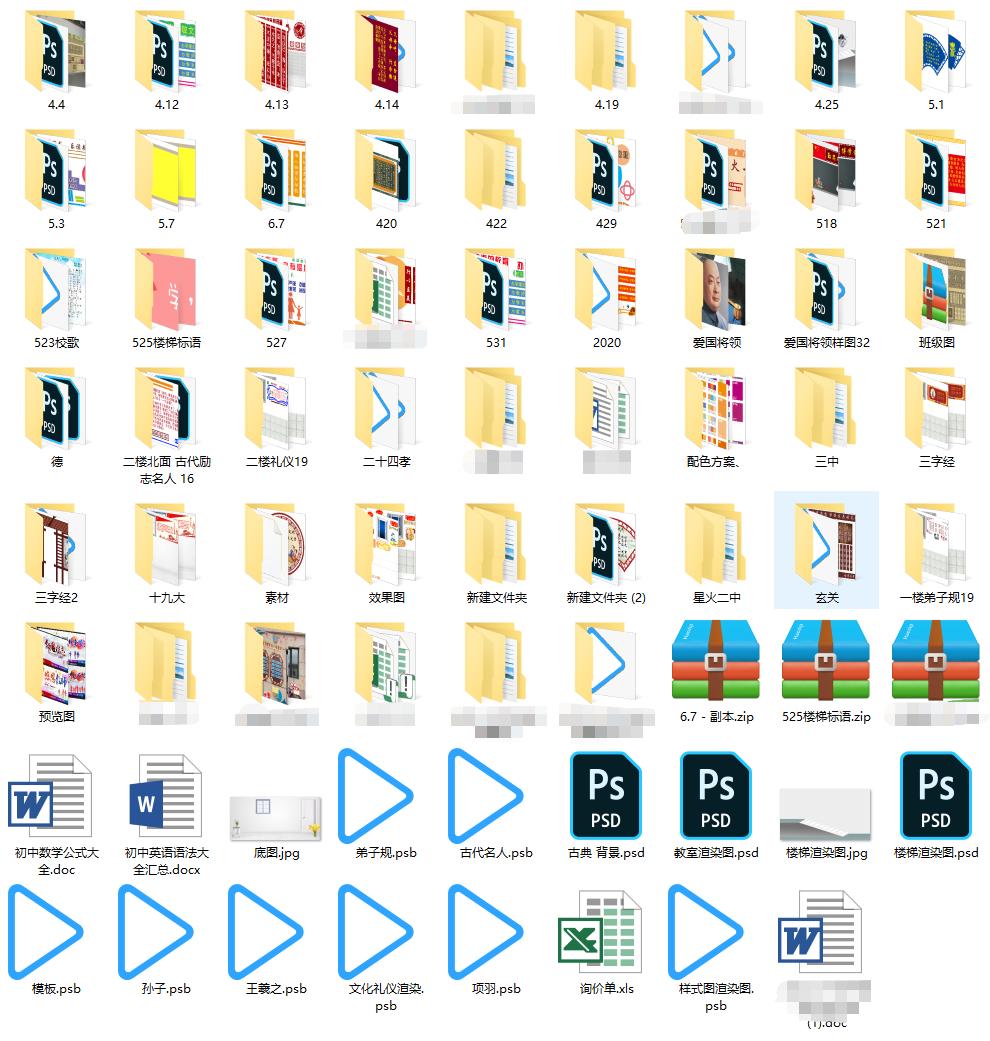The height and width of the screenshot is (1041, 990).
Task: Select the 初中数学公式大全.doc Word file
Action: coord(50,795)
